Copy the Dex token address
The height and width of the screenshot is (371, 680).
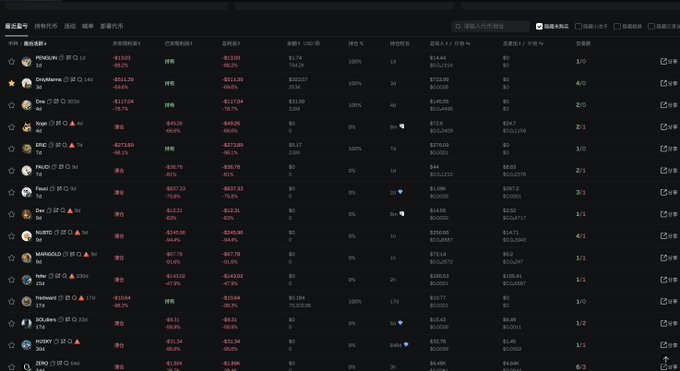pyautogui.click(x=49, y=210)
